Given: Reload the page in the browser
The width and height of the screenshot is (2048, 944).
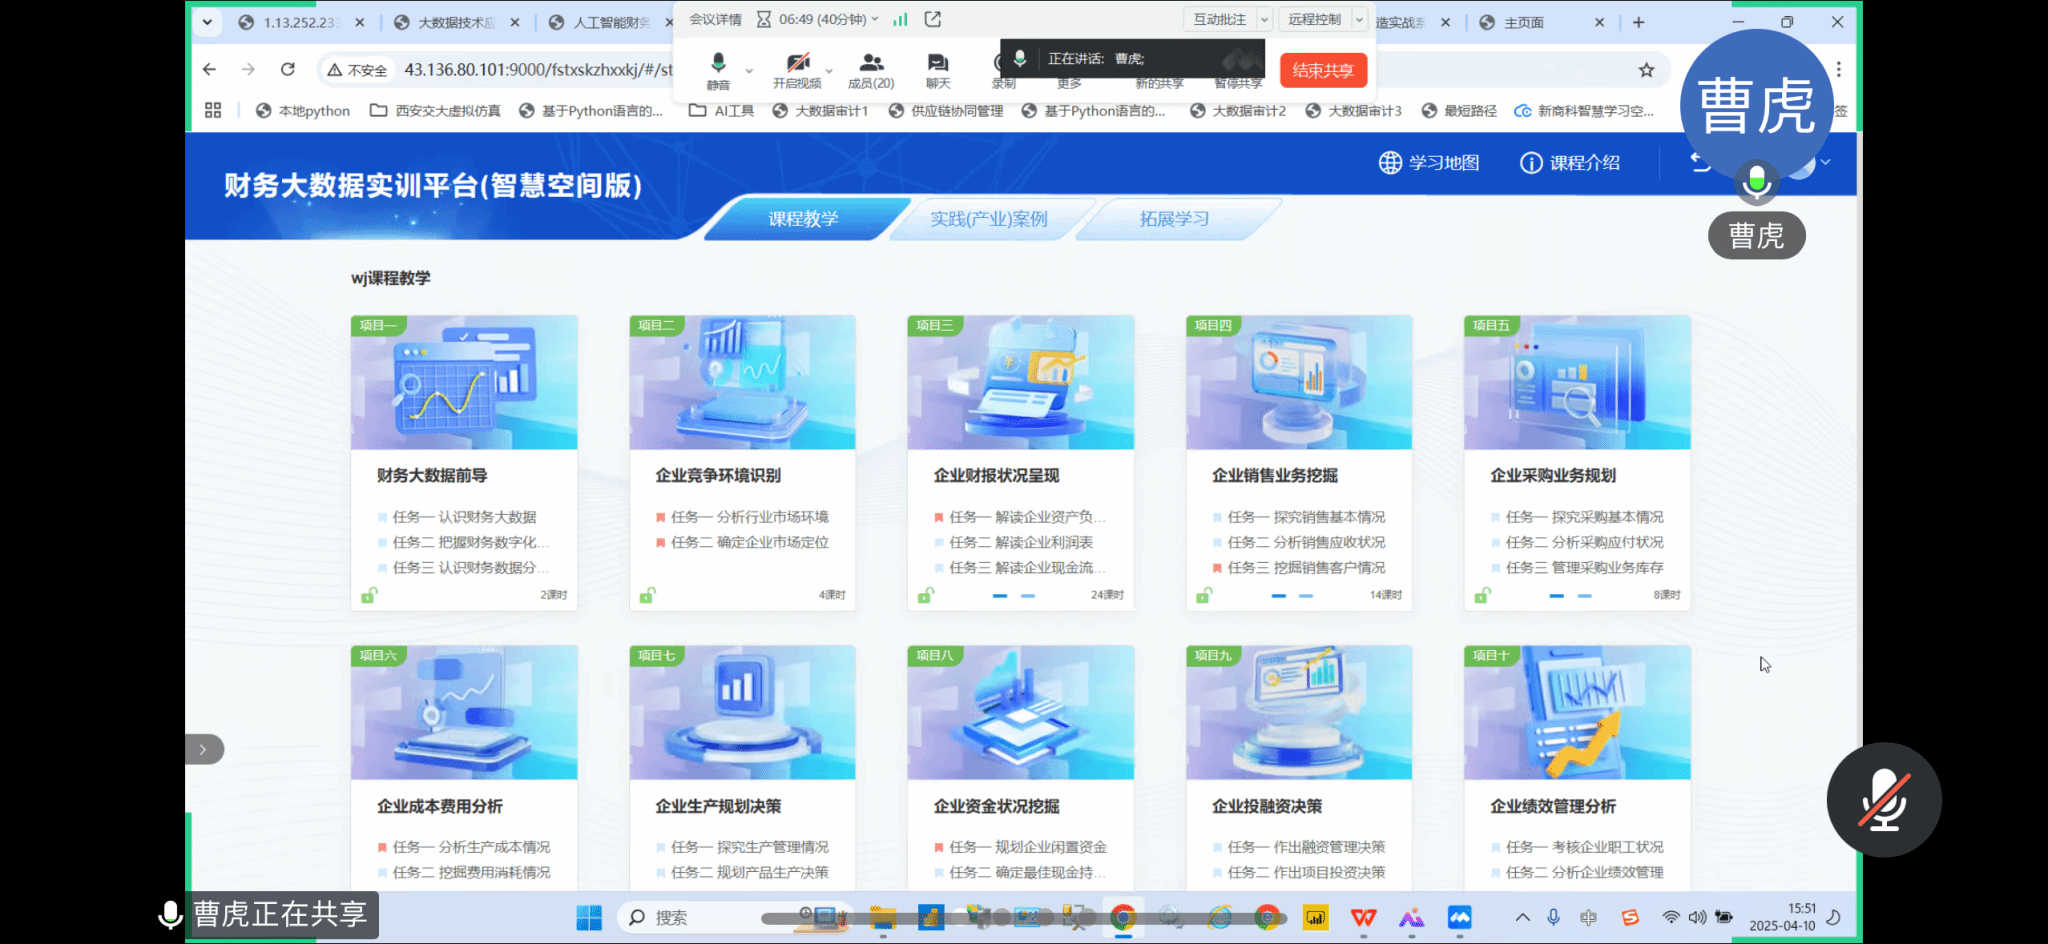Looking at the screenshot, I should (x=288, y=69).
